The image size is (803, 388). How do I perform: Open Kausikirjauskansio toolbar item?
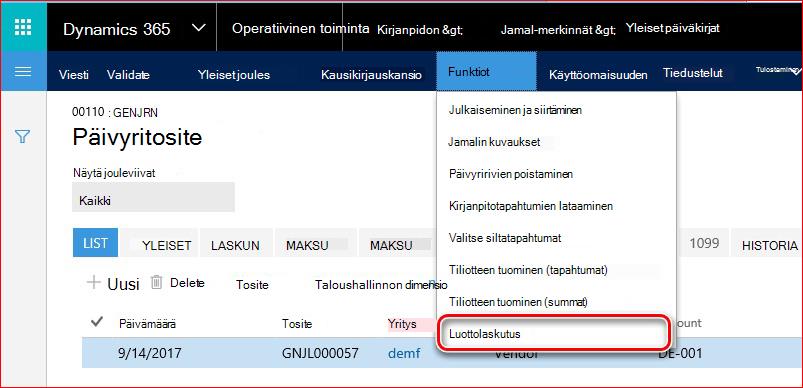pyautogui.click(x=371, y=75)
